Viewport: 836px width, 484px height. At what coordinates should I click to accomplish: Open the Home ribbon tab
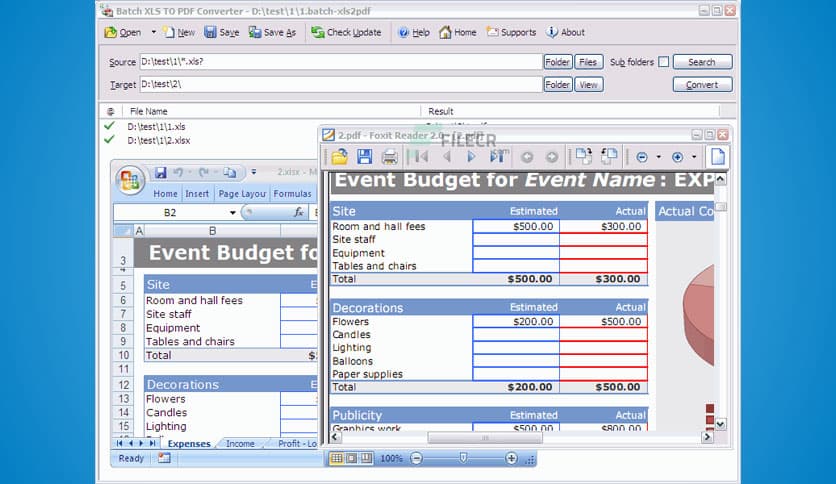(165, 194)
